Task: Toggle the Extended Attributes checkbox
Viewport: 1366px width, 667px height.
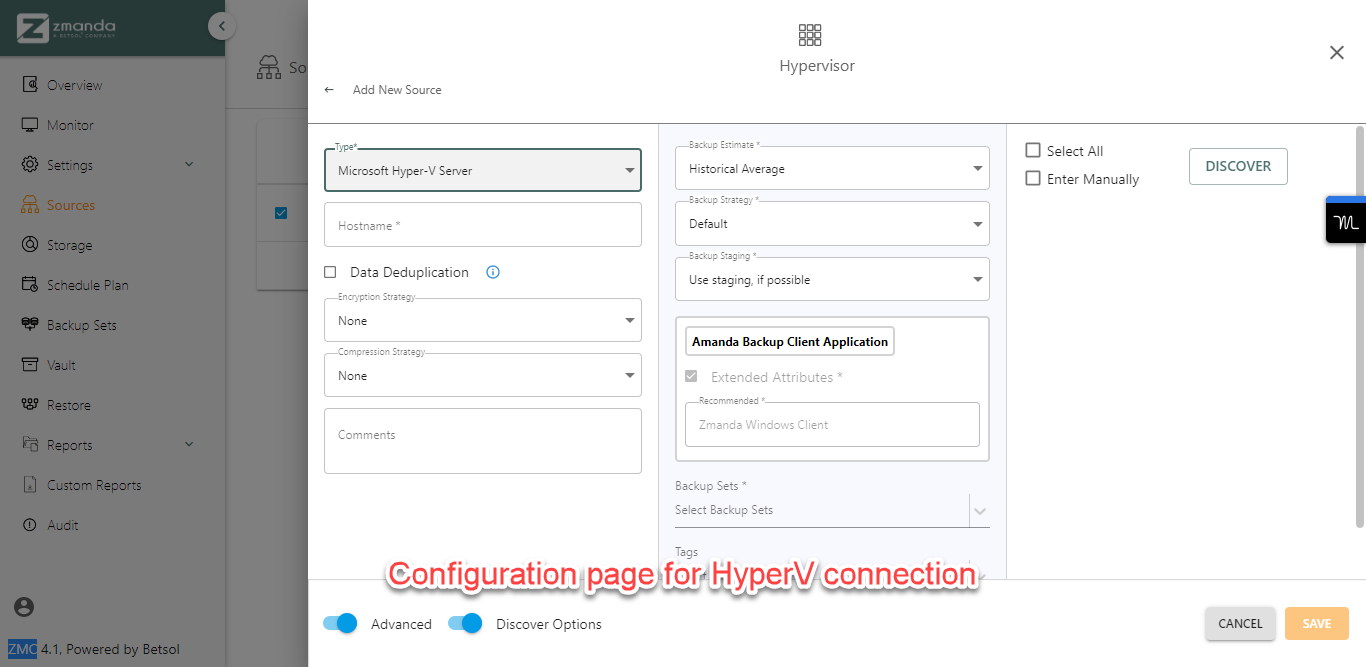Action: pos(691,377)
